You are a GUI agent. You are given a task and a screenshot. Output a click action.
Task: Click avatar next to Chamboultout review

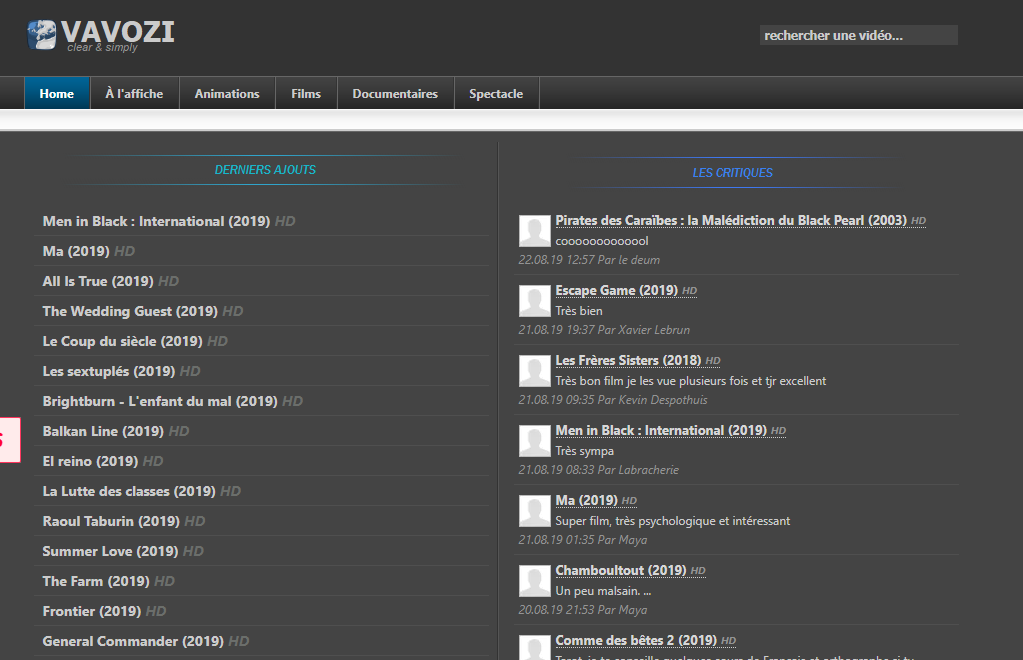534,580
